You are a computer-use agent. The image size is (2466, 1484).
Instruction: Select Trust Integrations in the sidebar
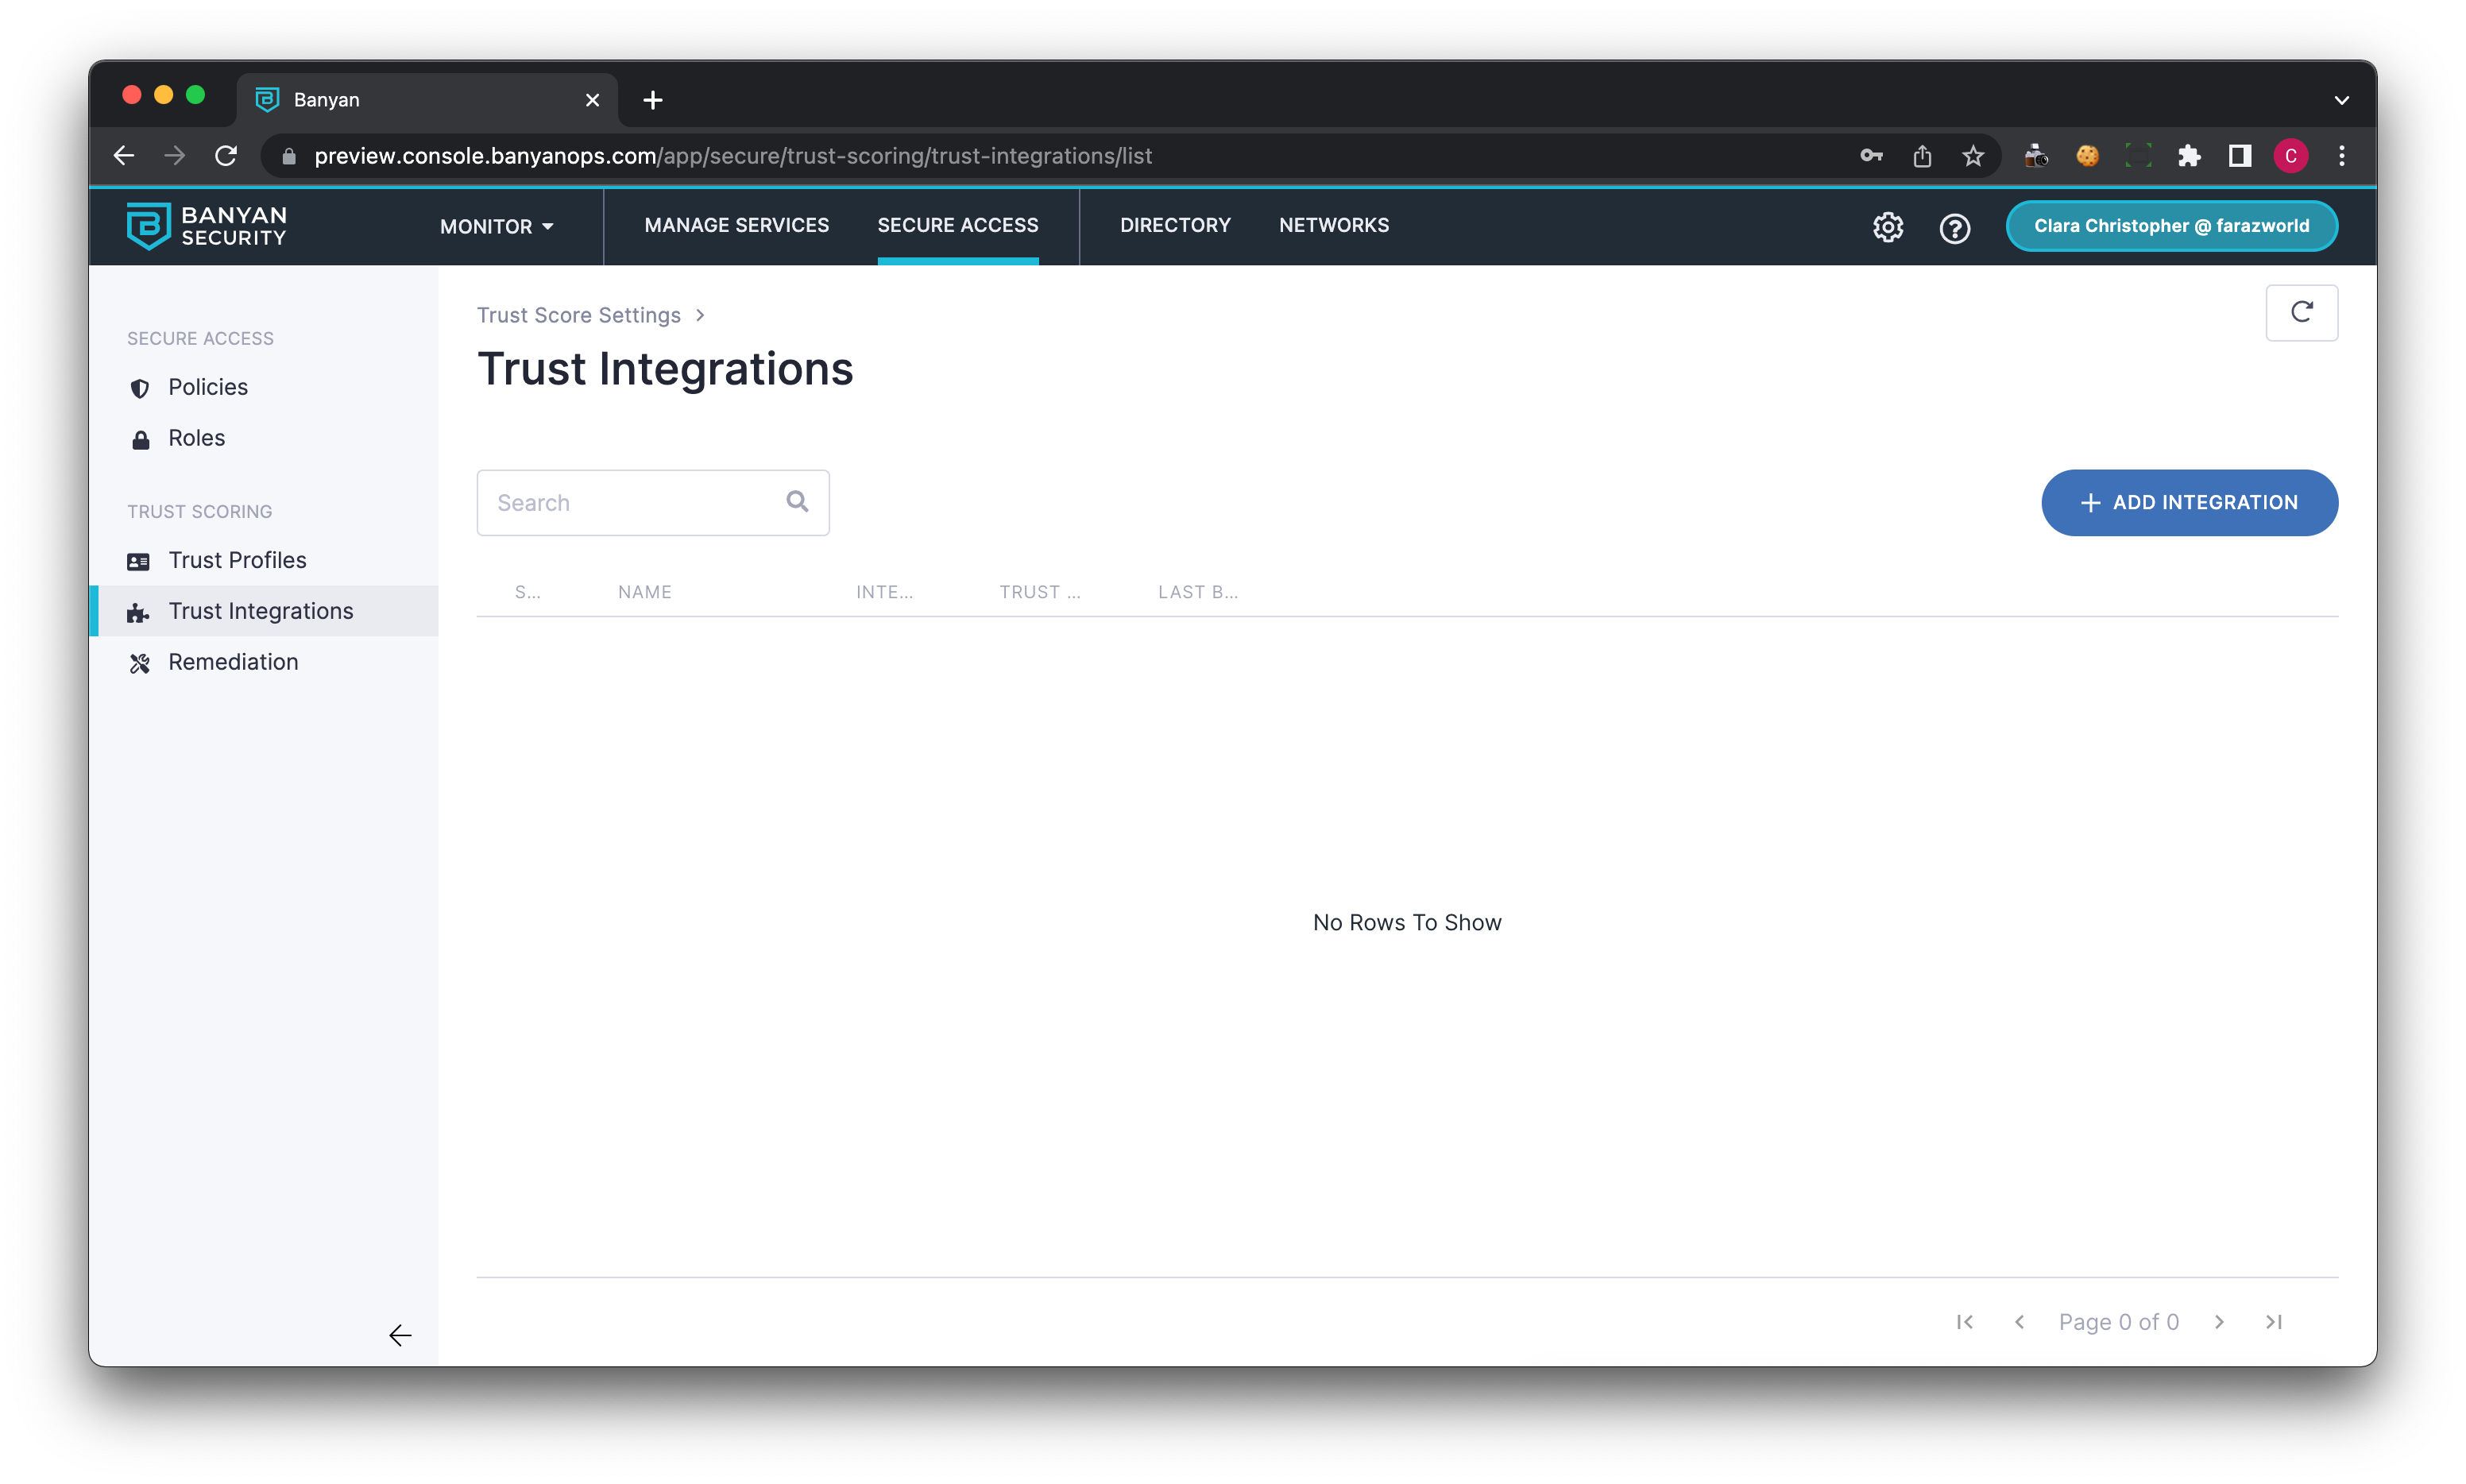(x=264, y=611)
